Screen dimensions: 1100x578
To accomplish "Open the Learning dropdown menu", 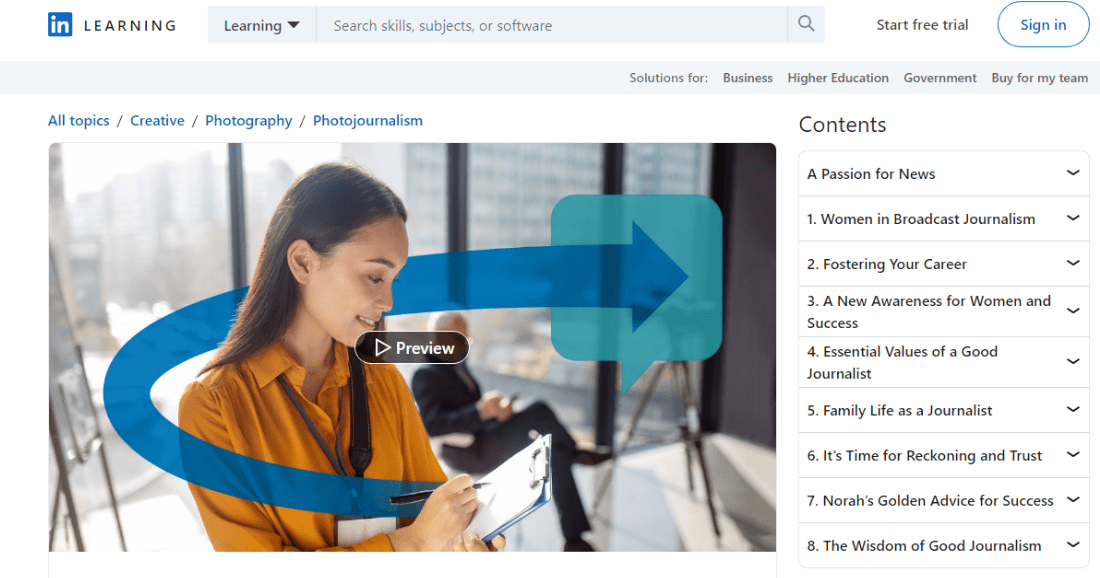I will [262, 25].
